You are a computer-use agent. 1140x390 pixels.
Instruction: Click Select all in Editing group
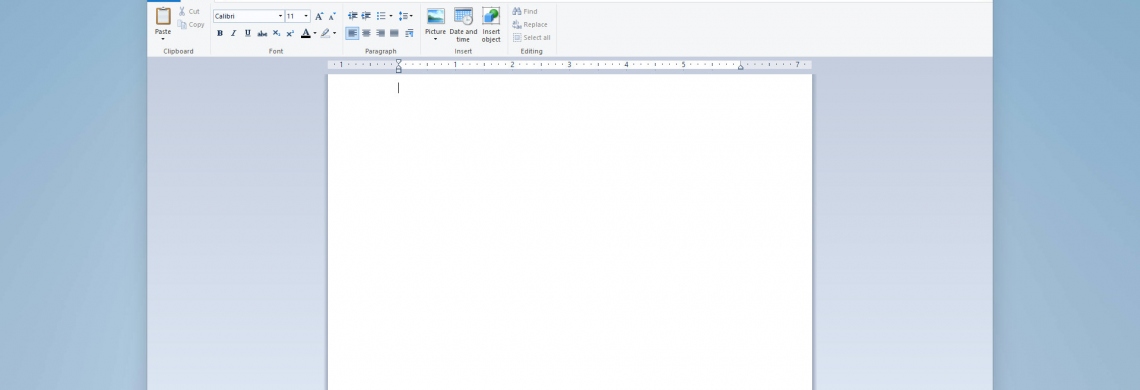tap(531, 38)
